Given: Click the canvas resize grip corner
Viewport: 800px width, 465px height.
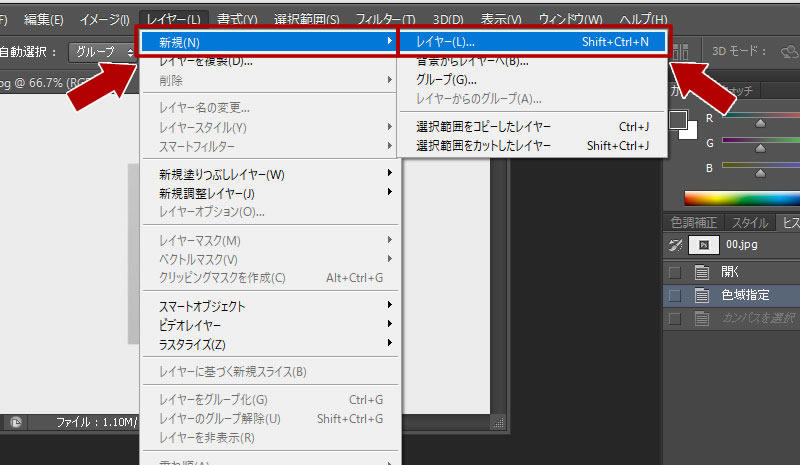Looking at the screenshot, I should click(497, 422).
